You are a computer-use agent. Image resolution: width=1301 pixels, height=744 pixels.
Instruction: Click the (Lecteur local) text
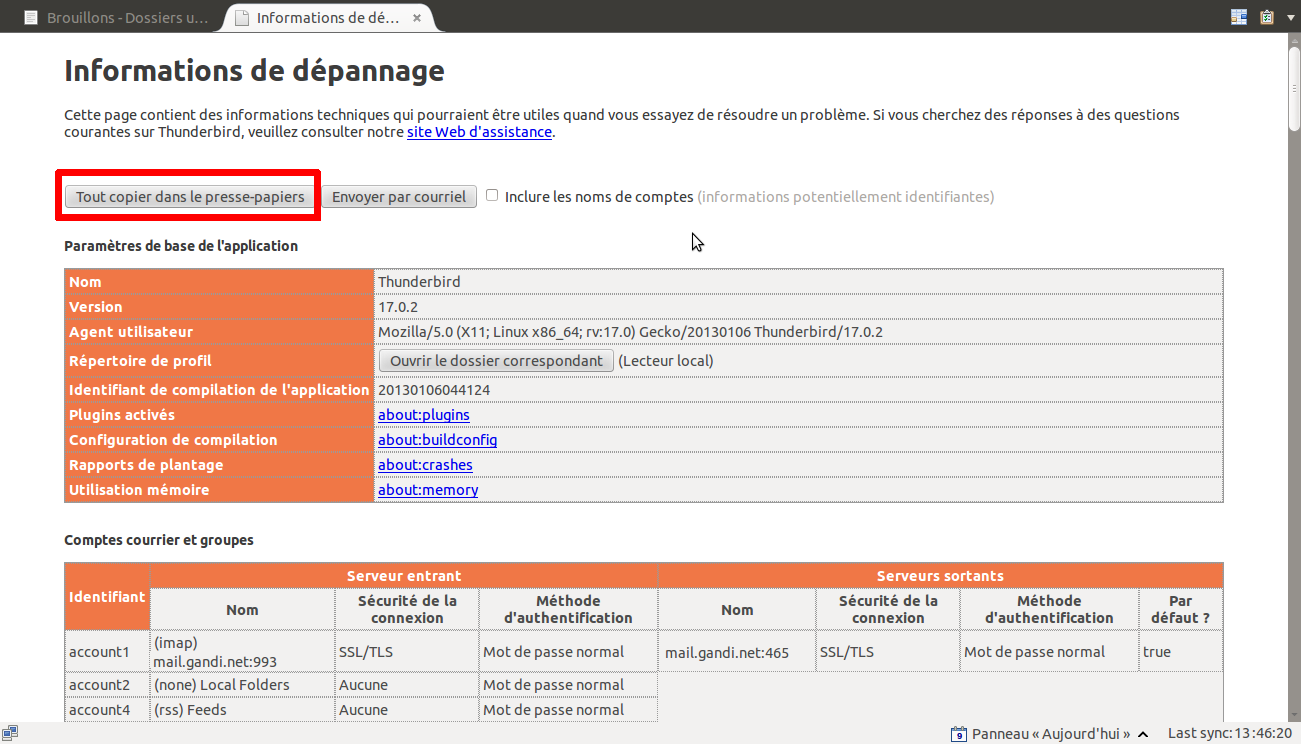(x=666, y=360)
